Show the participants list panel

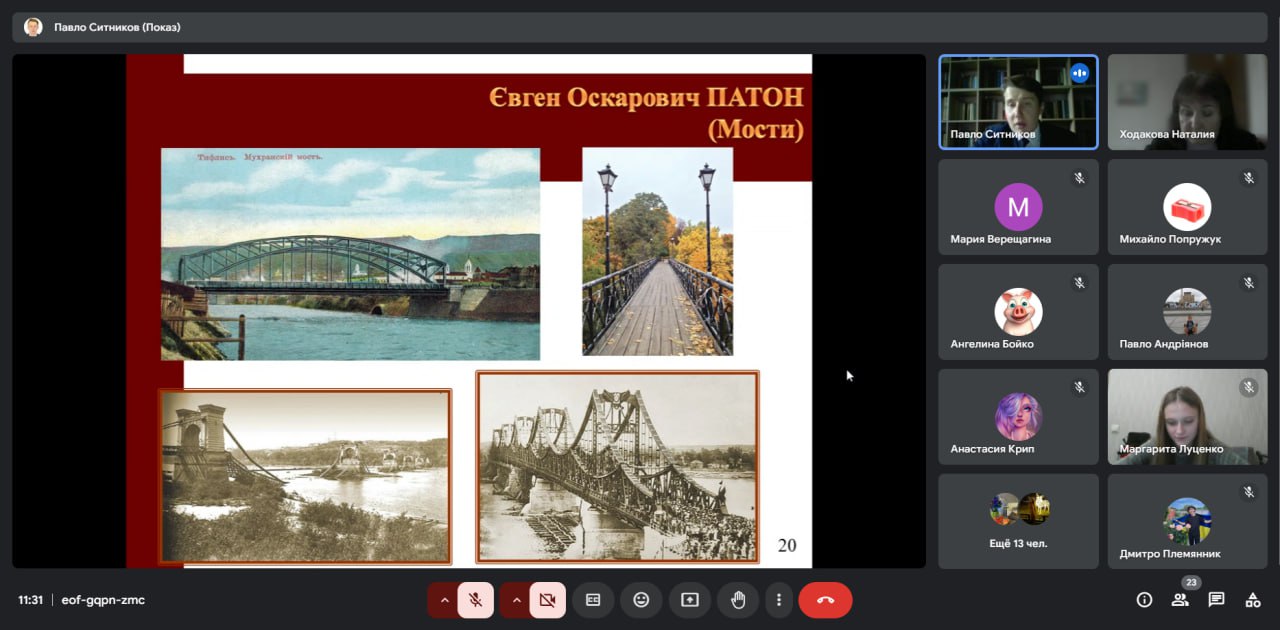[1180, 600]
